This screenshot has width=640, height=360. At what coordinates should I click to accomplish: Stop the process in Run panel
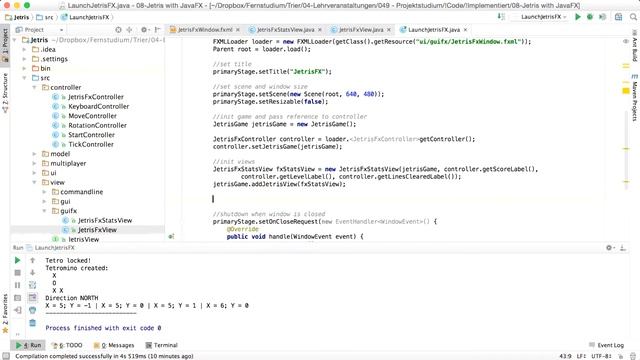(18, 273)
